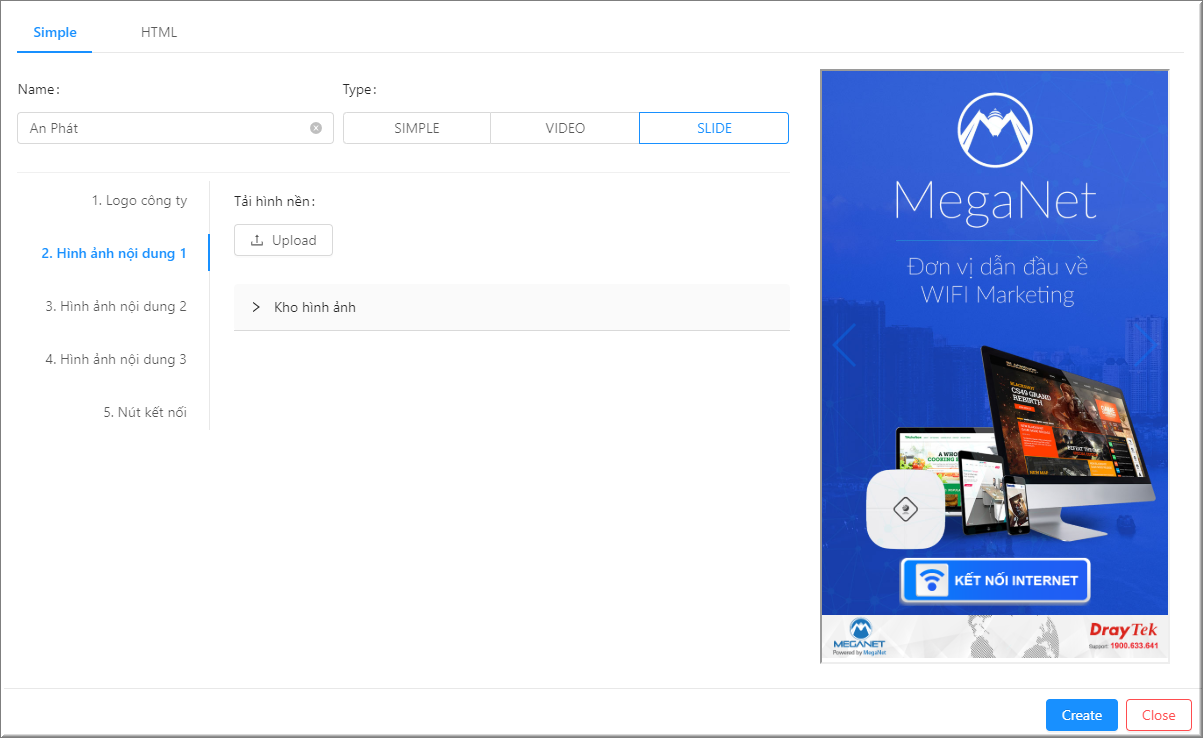Click the 'Type:' label
1203x738 pixels.
[360, 89]
